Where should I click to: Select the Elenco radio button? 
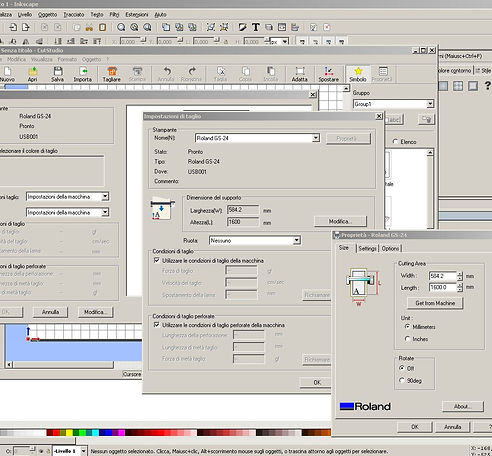click(395, 141)
